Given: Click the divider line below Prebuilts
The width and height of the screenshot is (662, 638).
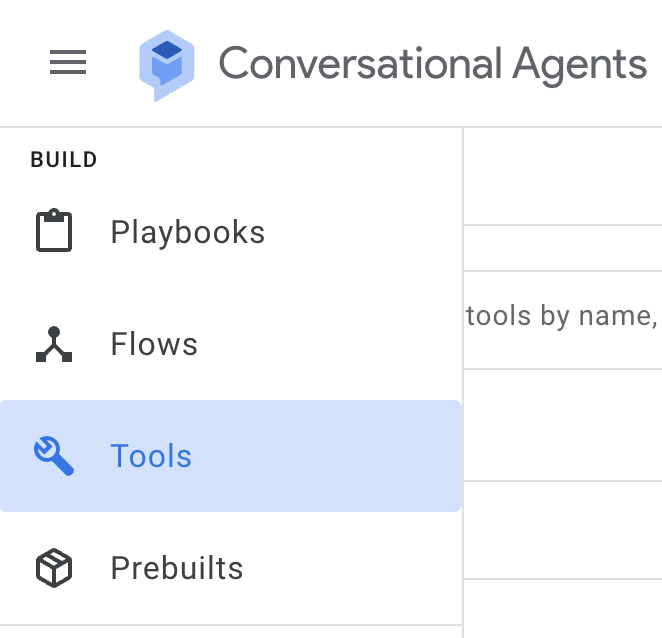Looking at the screenshot, I should click(230, 626).
